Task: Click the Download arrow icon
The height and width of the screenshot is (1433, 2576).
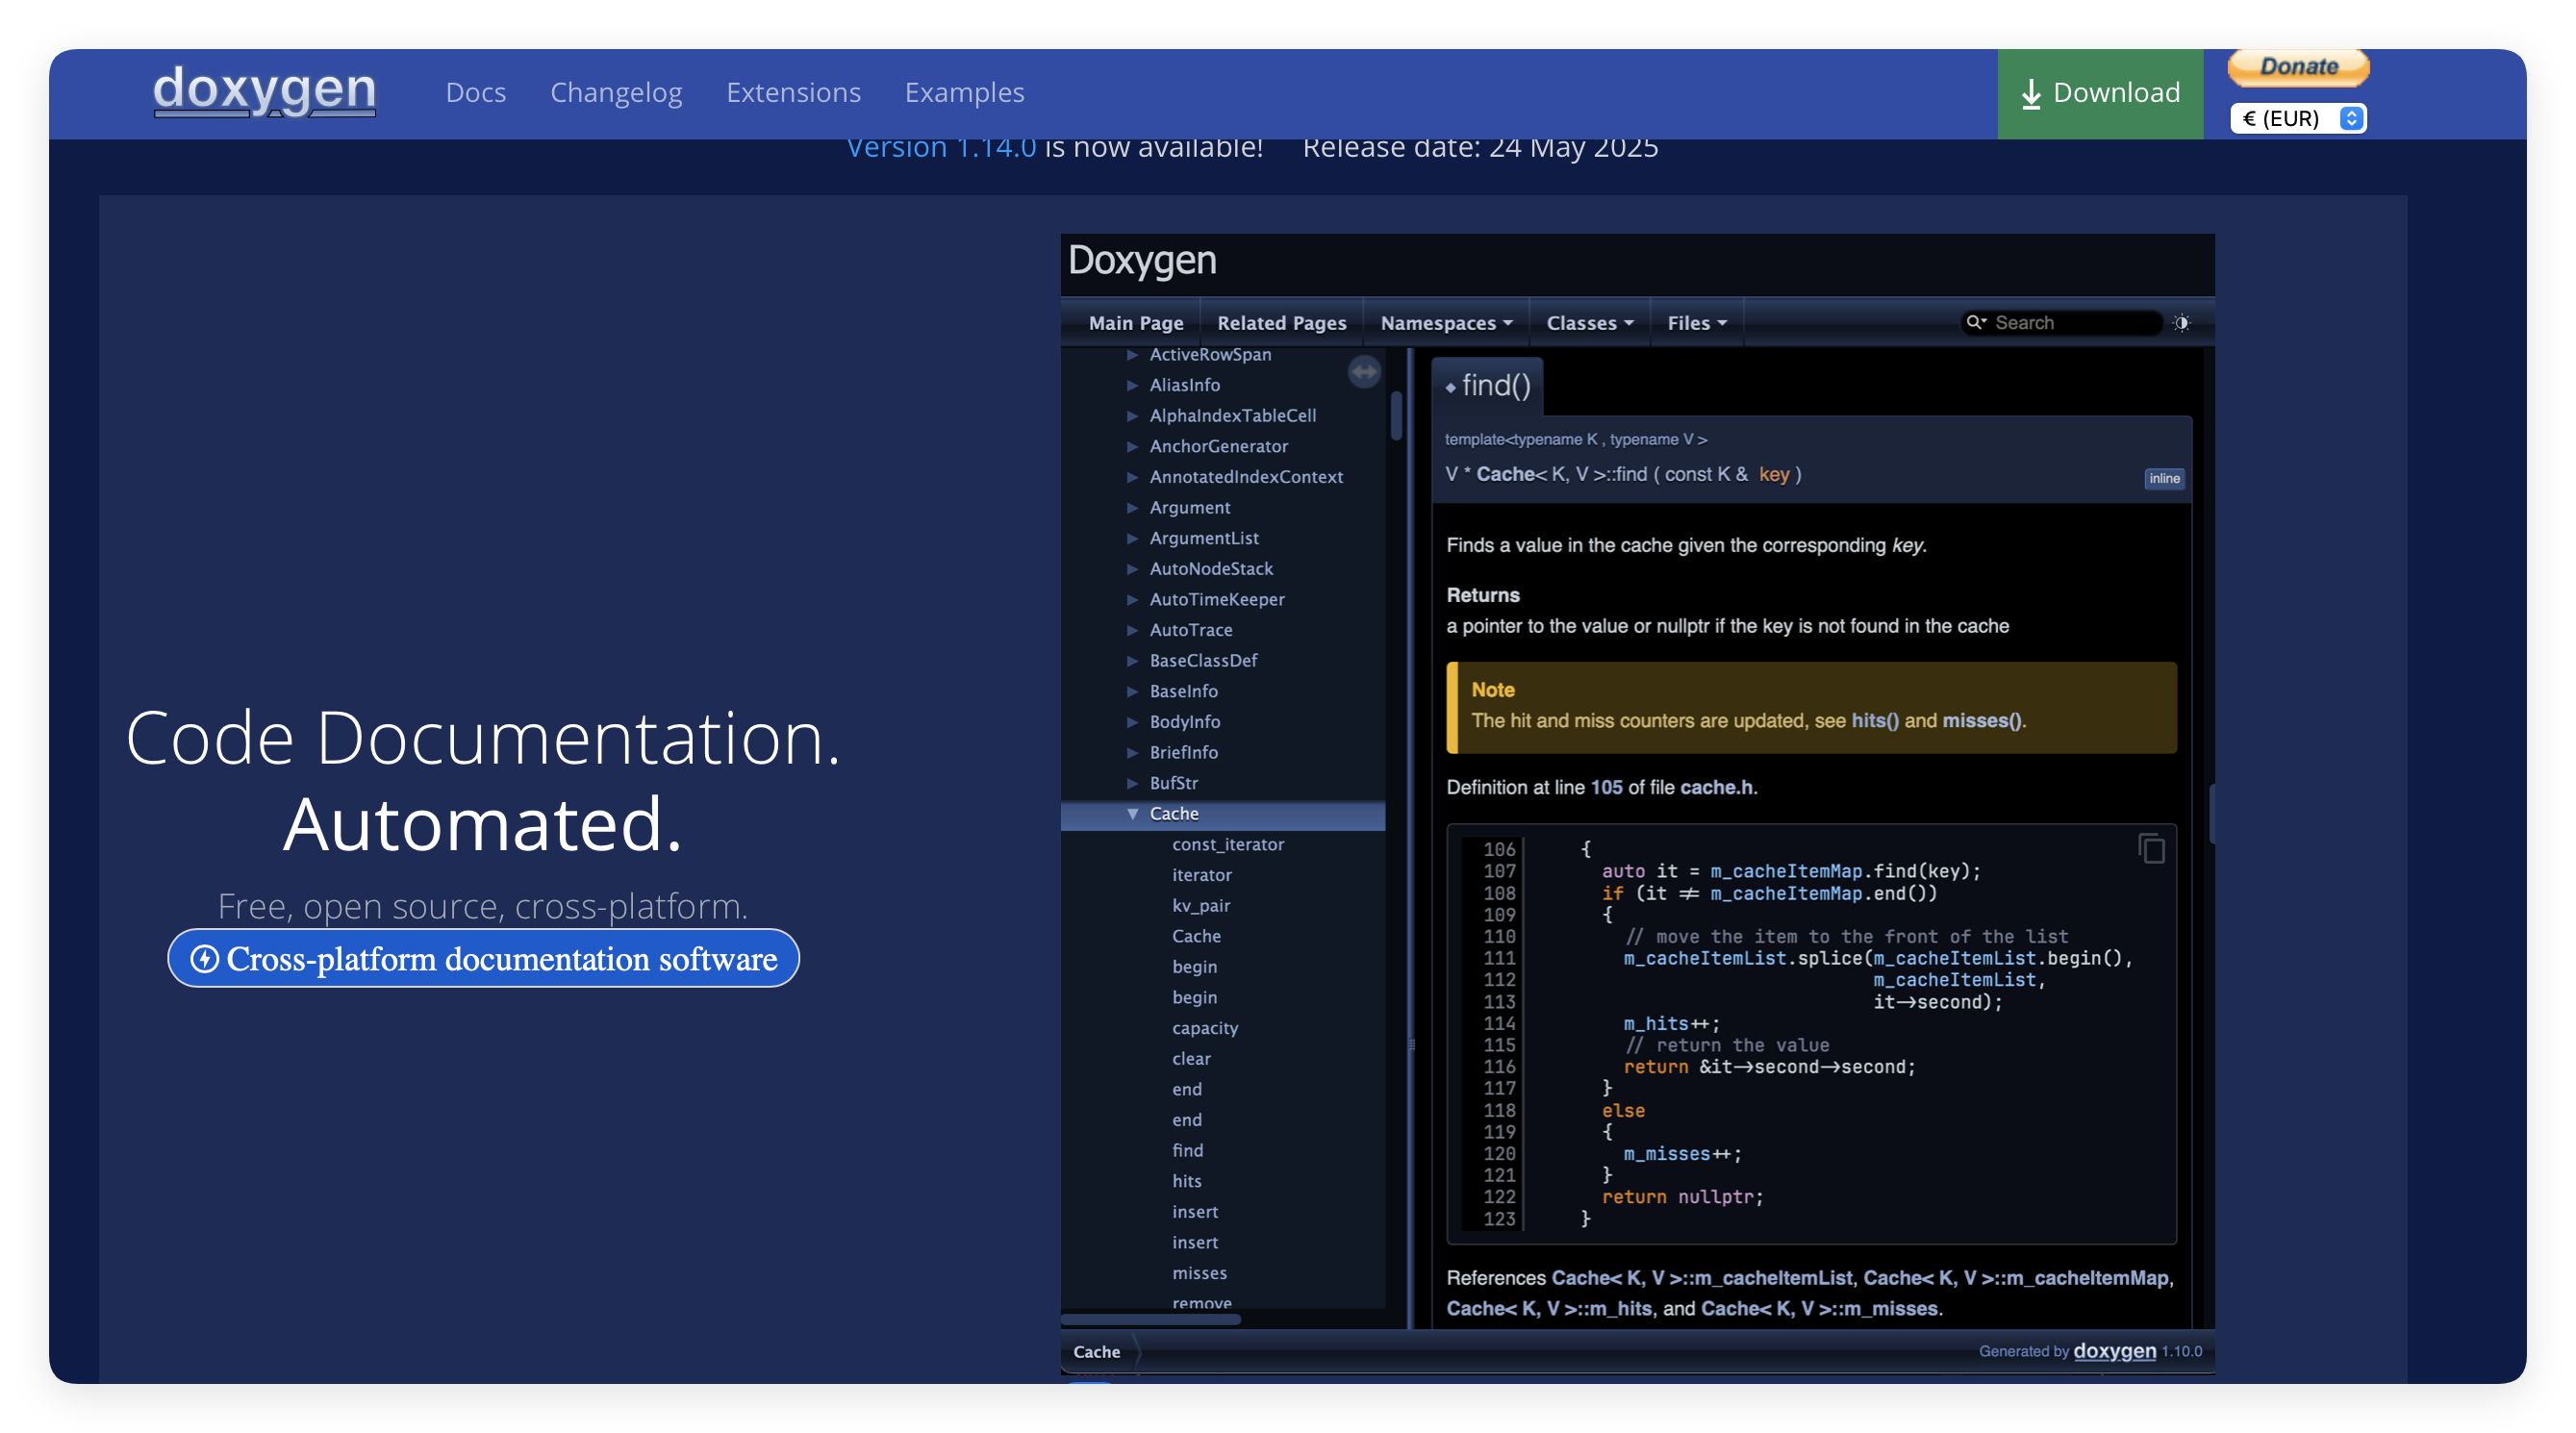Action: 2031,94
